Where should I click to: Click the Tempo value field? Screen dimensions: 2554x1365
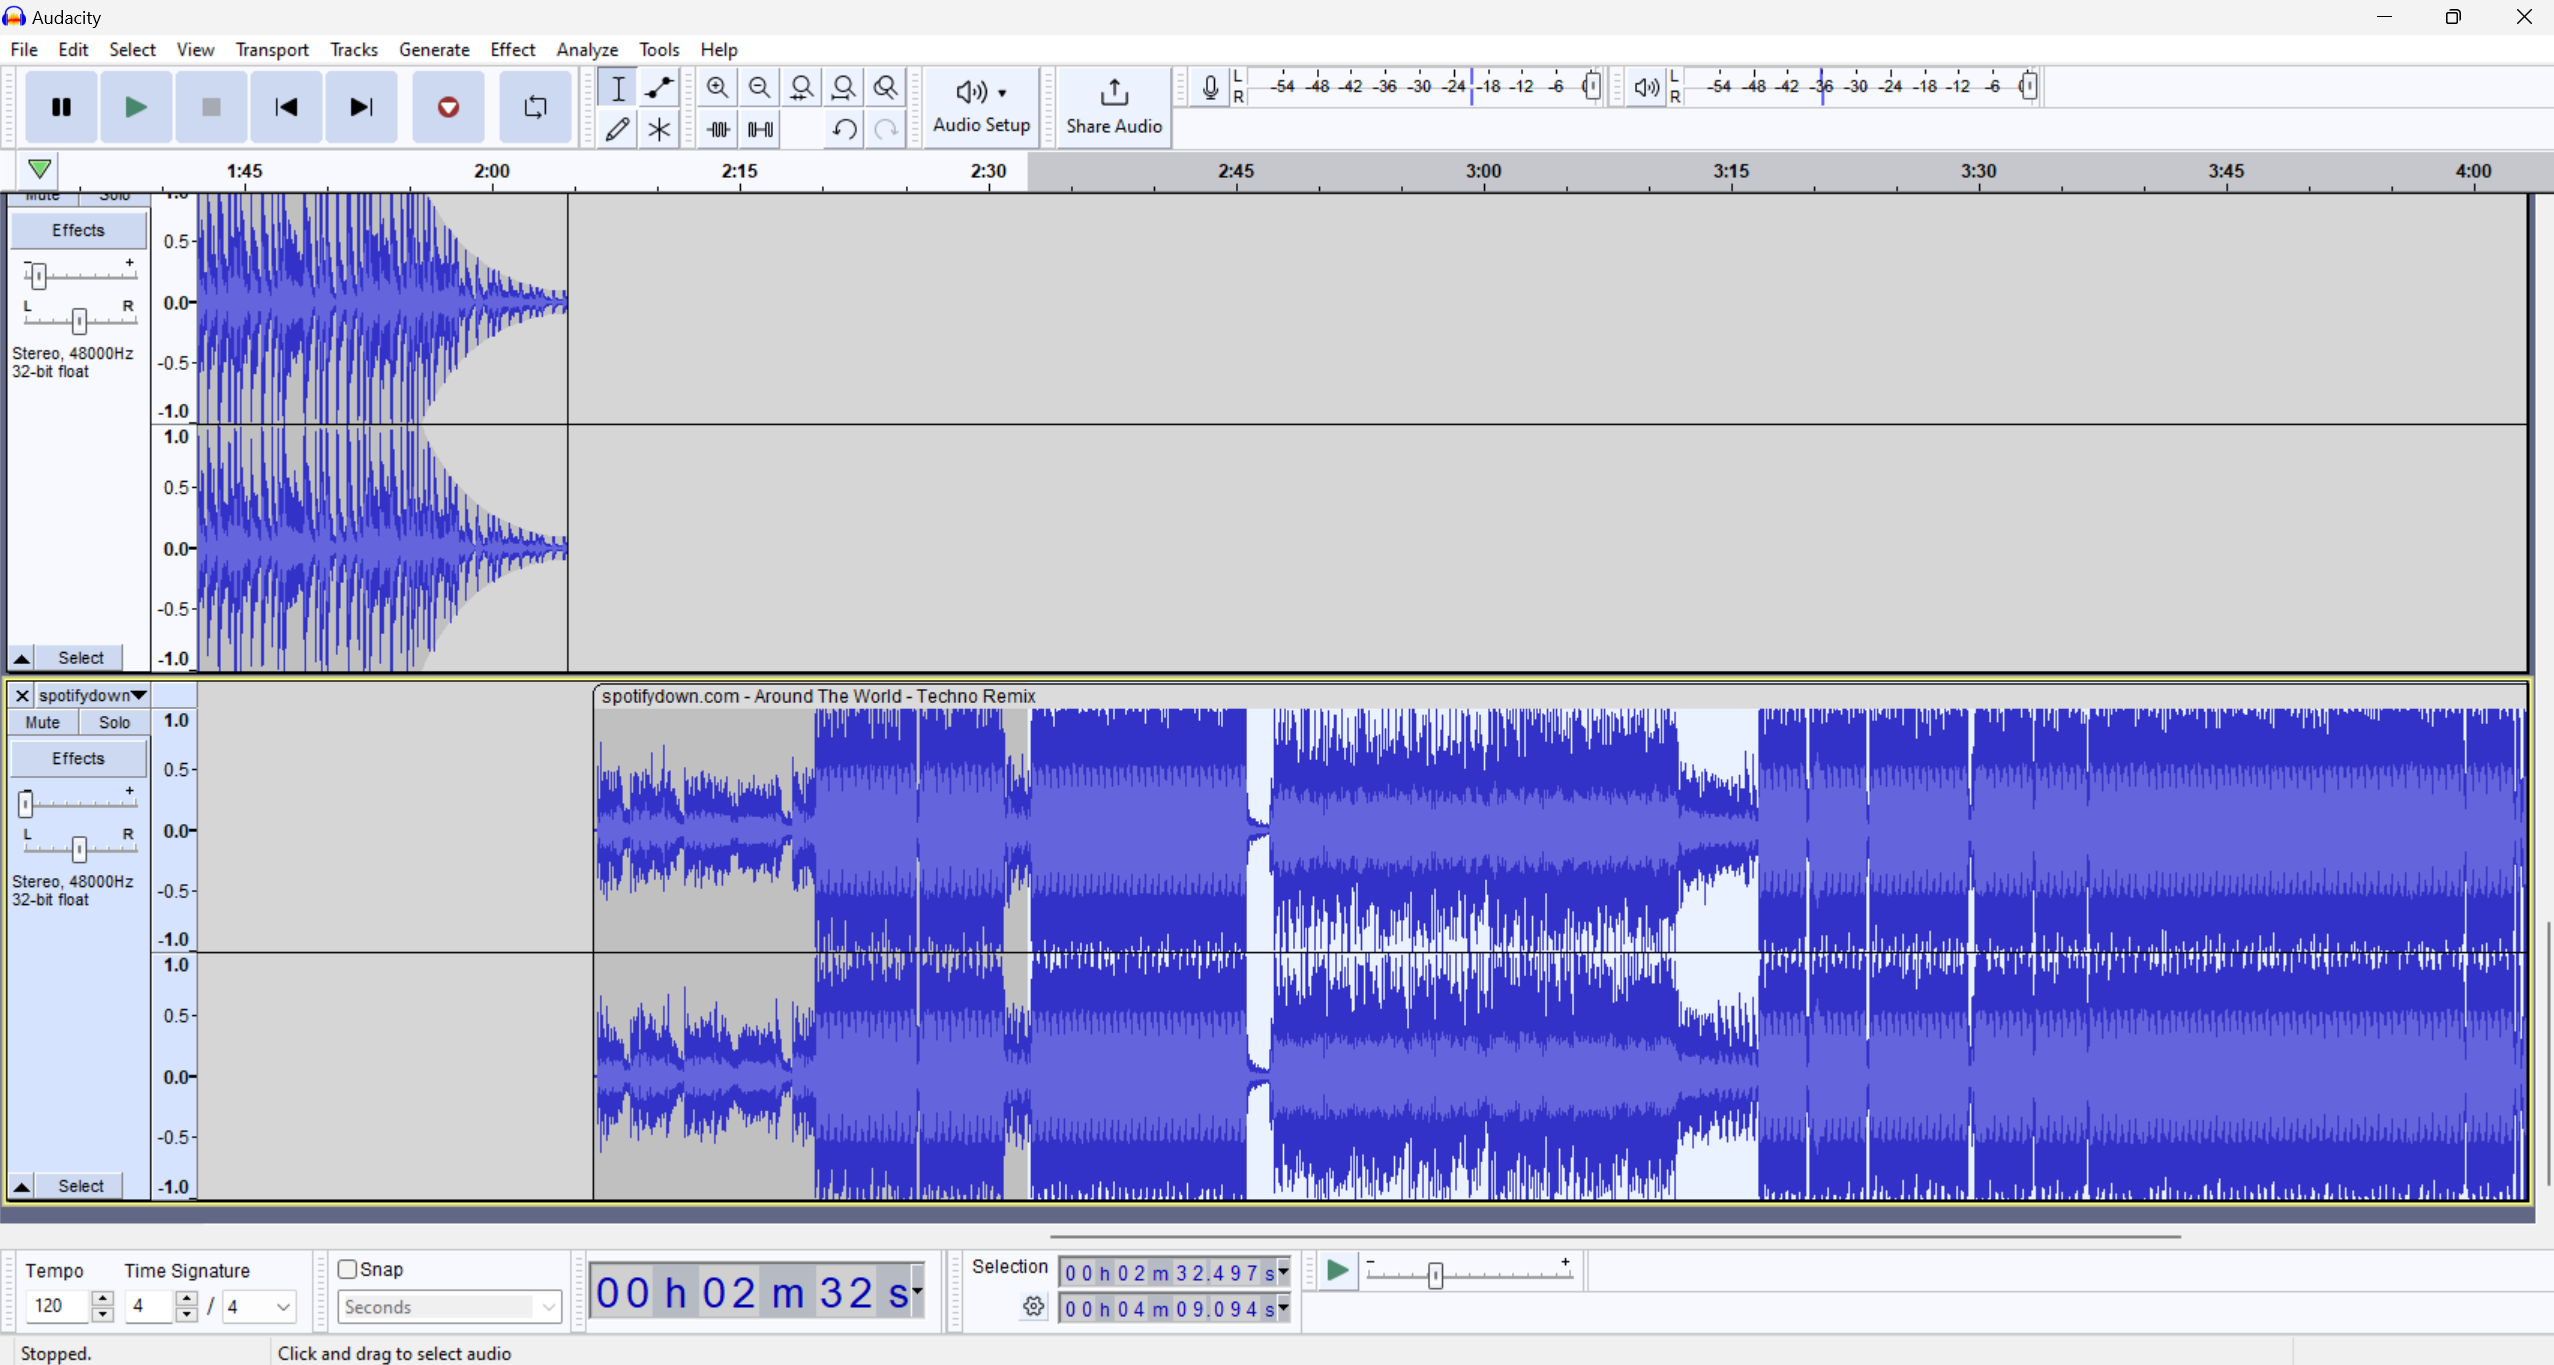point(58,1306)
